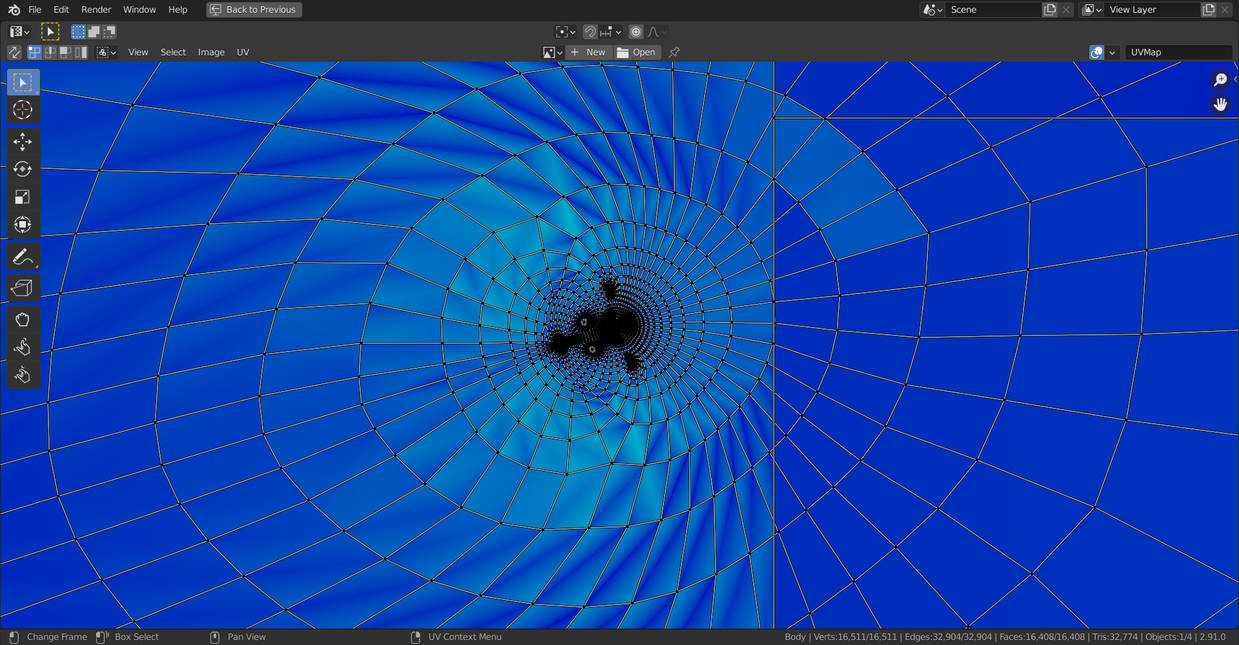
Task: Select the Annotate pencil tool
Action: click(23, 257)
